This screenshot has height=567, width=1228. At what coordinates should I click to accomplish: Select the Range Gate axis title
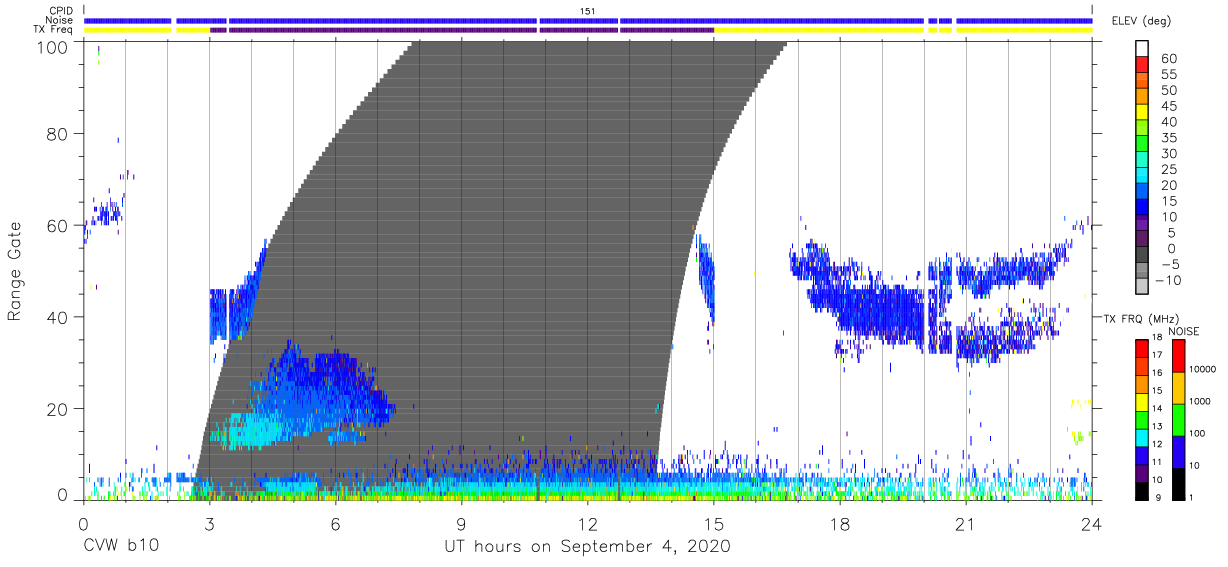(x=15, y=270)
